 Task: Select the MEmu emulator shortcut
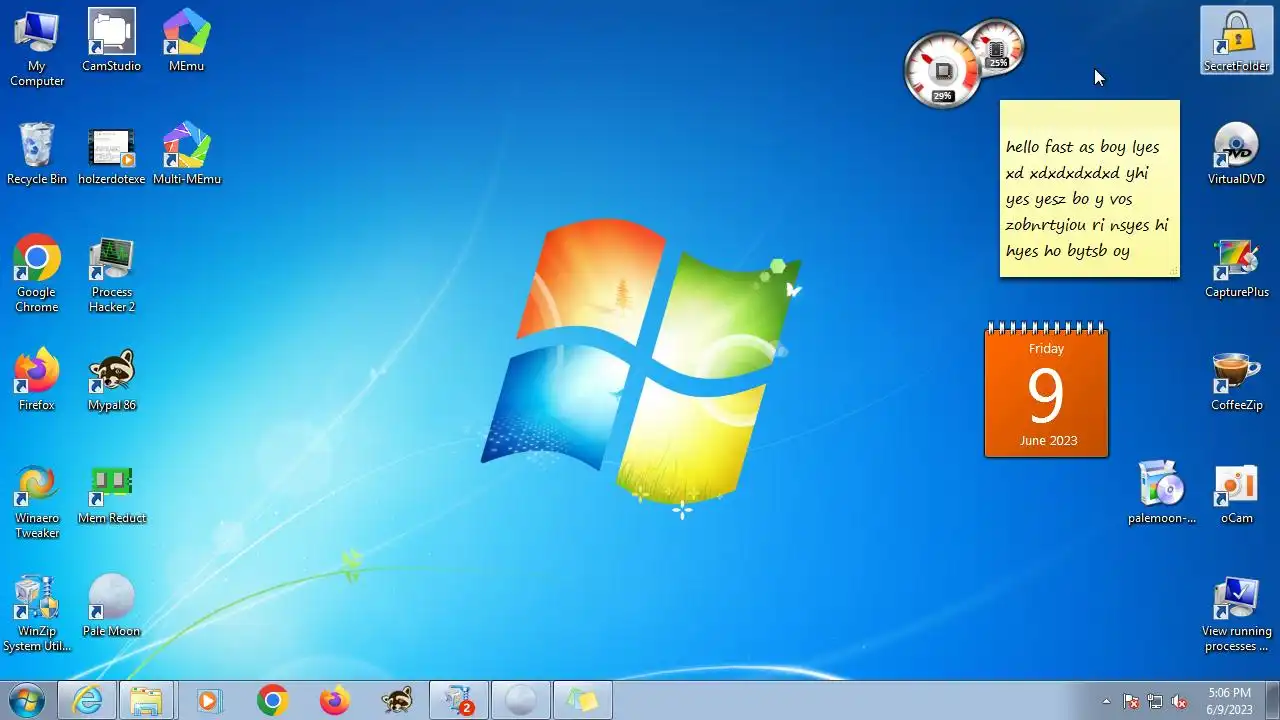tap(186, 41)
